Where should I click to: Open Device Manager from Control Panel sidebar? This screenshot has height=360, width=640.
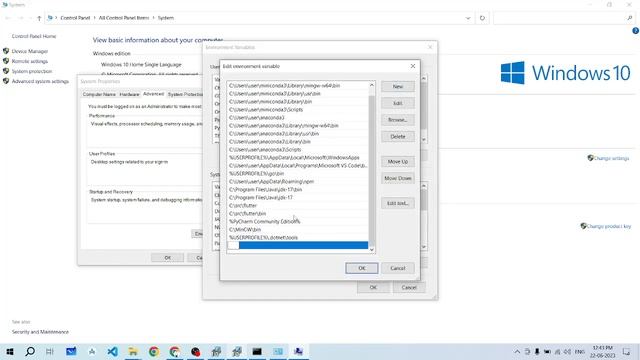30,51
